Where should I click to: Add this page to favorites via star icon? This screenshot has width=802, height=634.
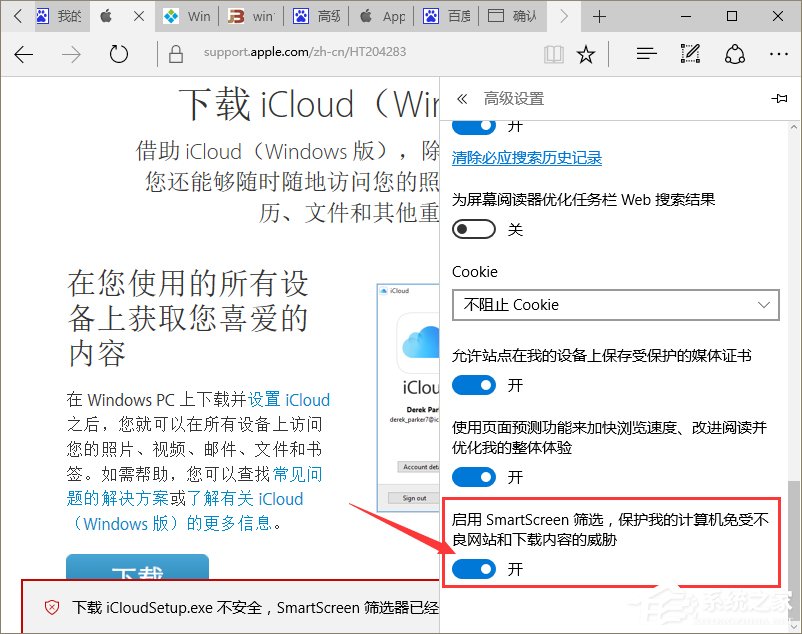click(587, 56)
